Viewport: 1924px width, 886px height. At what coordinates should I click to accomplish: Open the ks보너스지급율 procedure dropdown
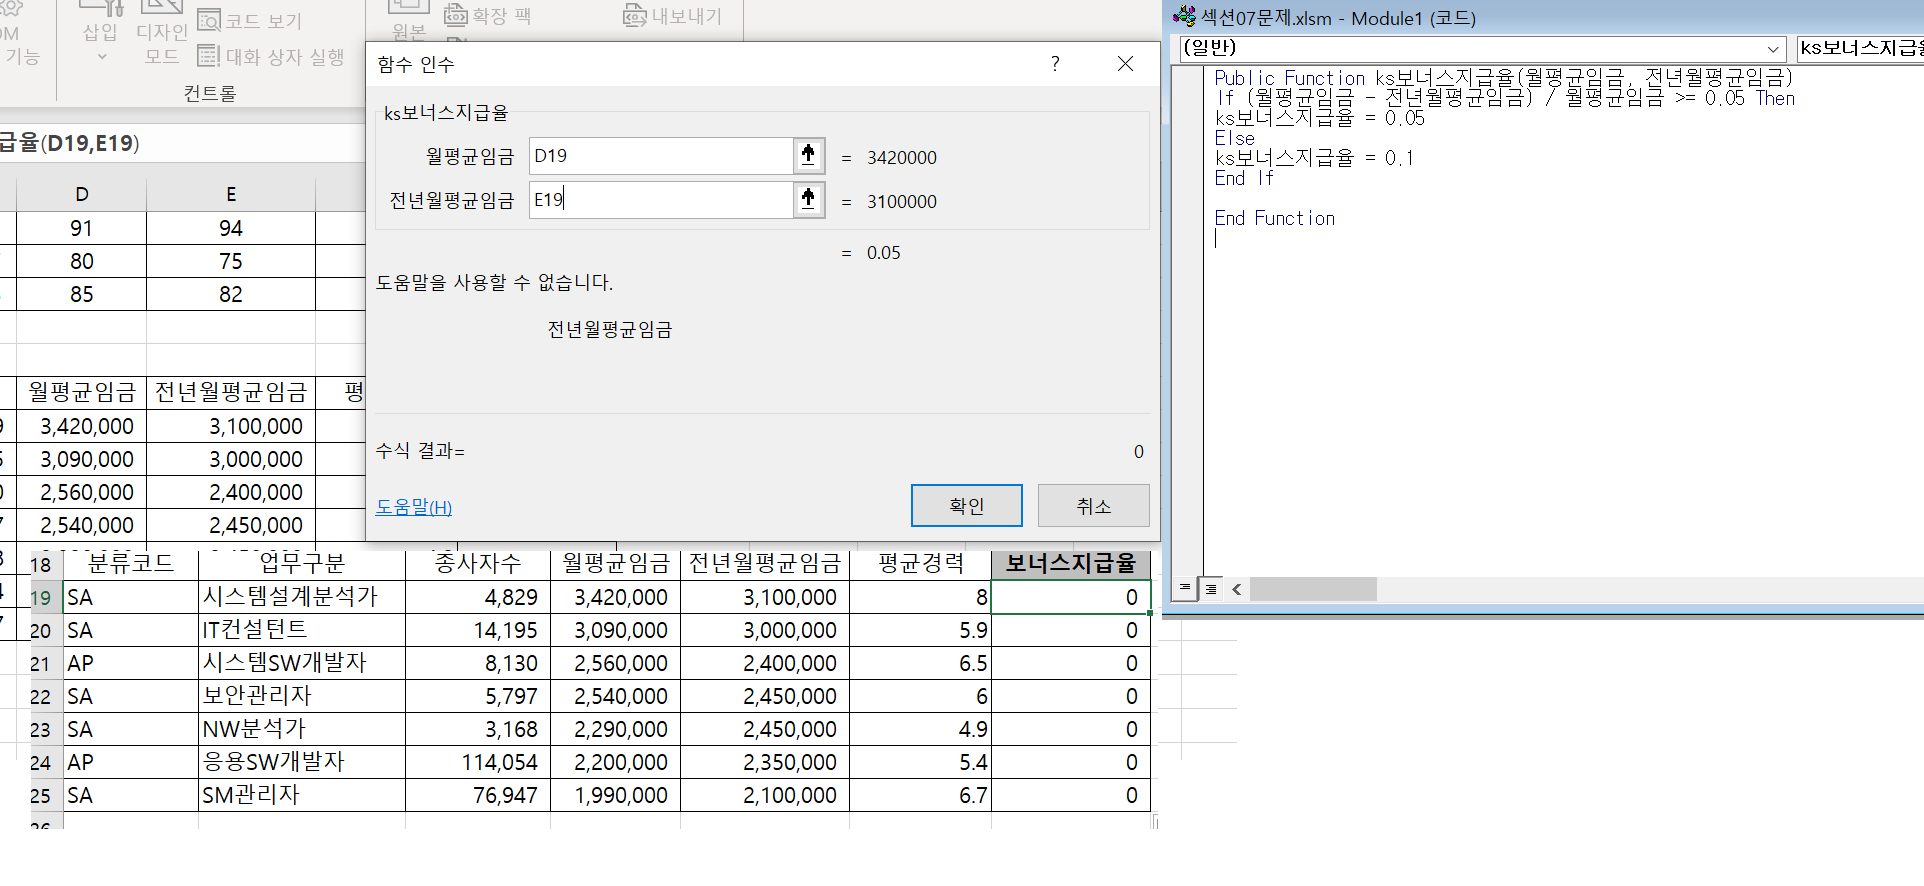(1860, 48)
